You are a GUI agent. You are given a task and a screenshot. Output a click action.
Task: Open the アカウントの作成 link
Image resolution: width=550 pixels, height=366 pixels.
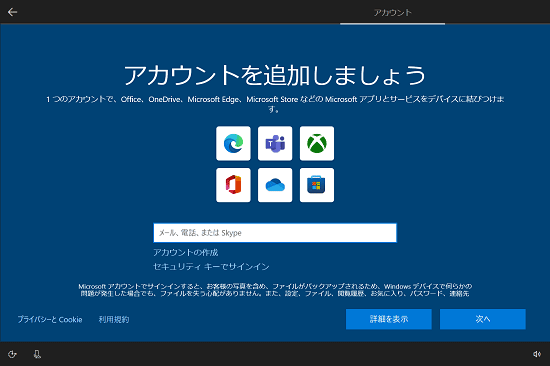[x=186, y=252]
